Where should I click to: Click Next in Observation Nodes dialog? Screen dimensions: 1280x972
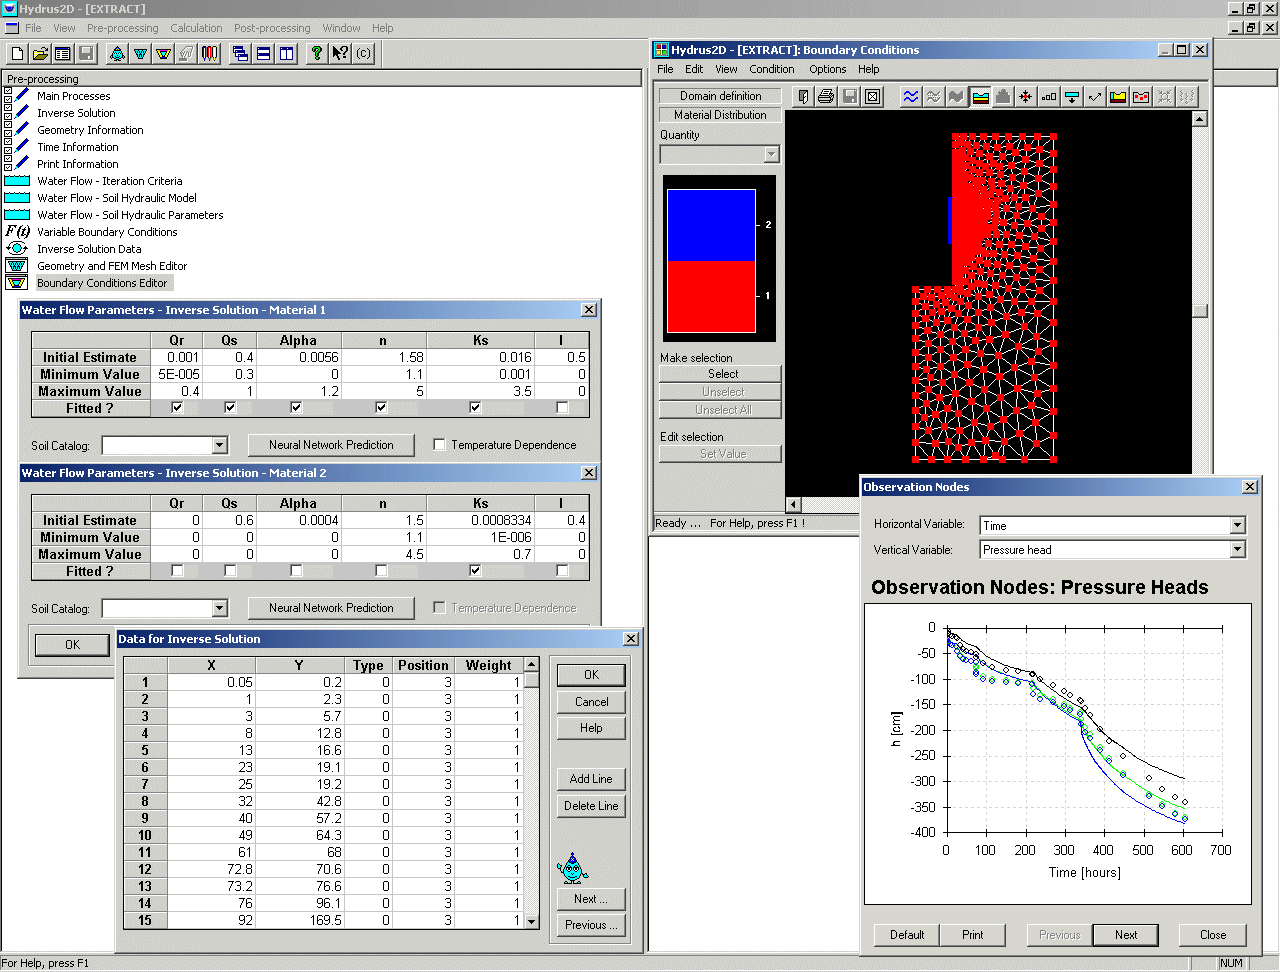1126,935
